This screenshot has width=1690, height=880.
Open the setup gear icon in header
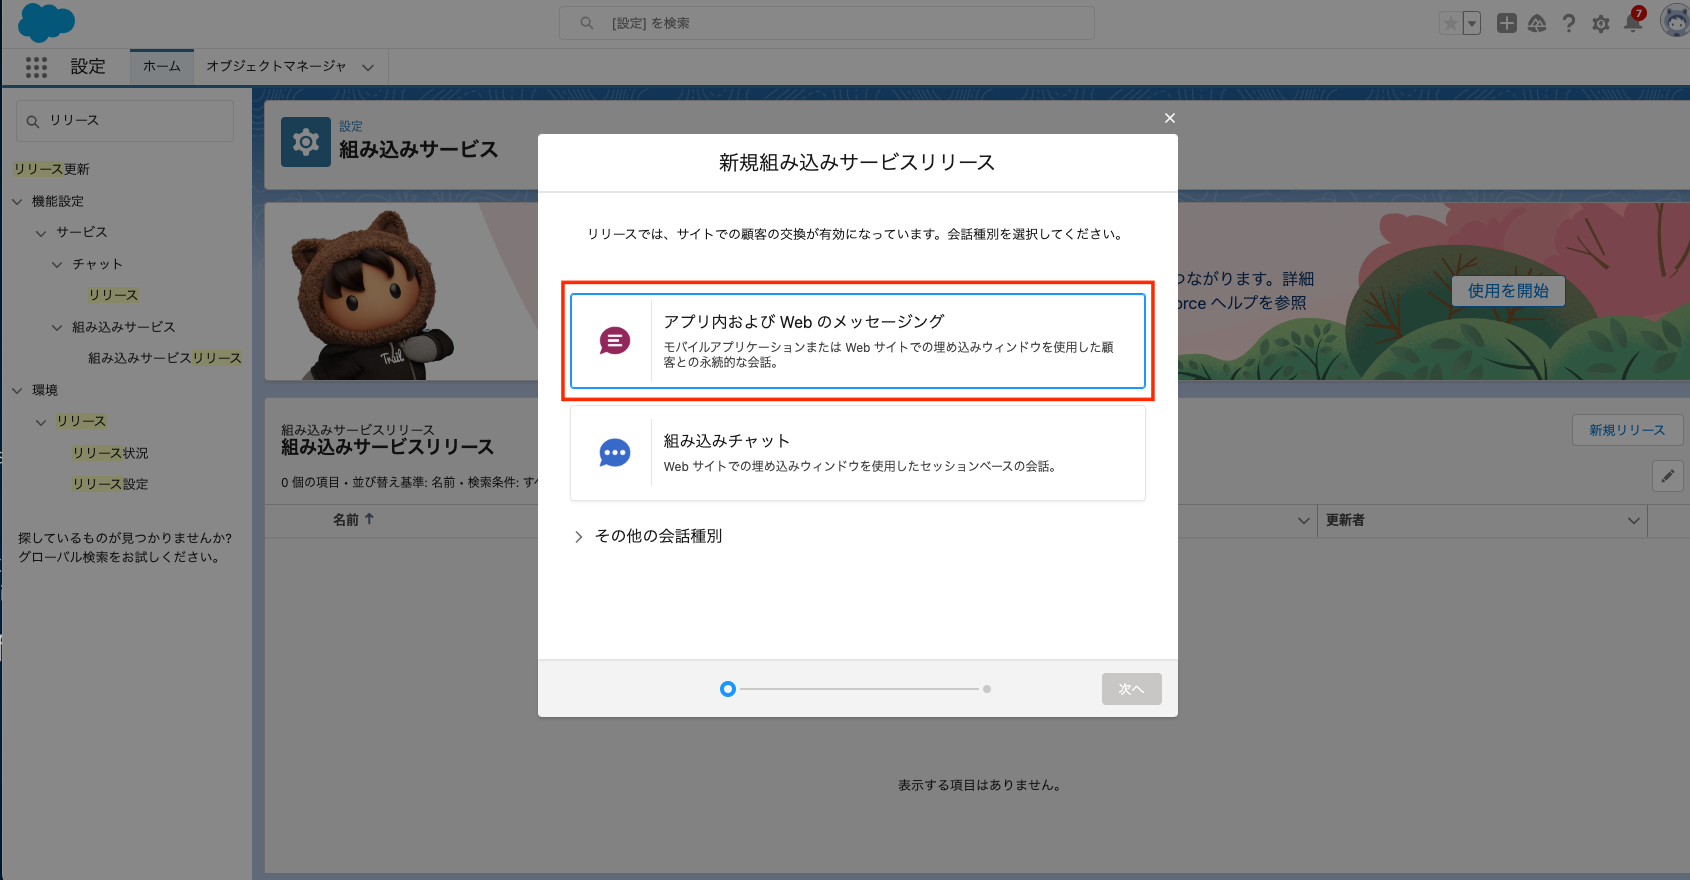tap(1601, 23)
